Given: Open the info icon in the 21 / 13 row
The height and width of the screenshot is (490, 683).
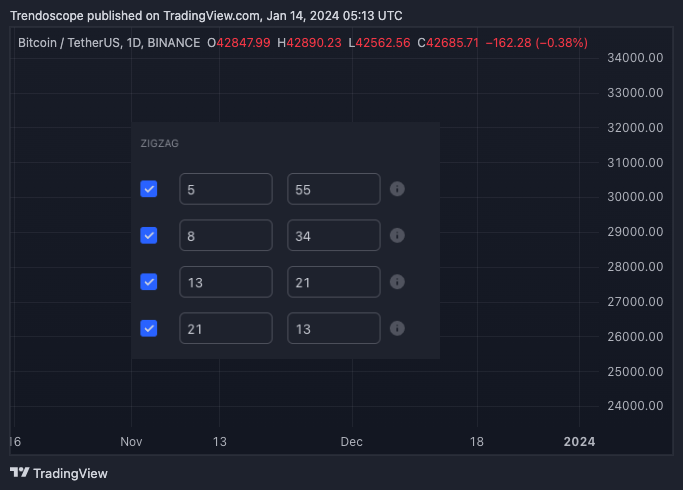Looking at the screenshot, I should [x=397, y=328].
